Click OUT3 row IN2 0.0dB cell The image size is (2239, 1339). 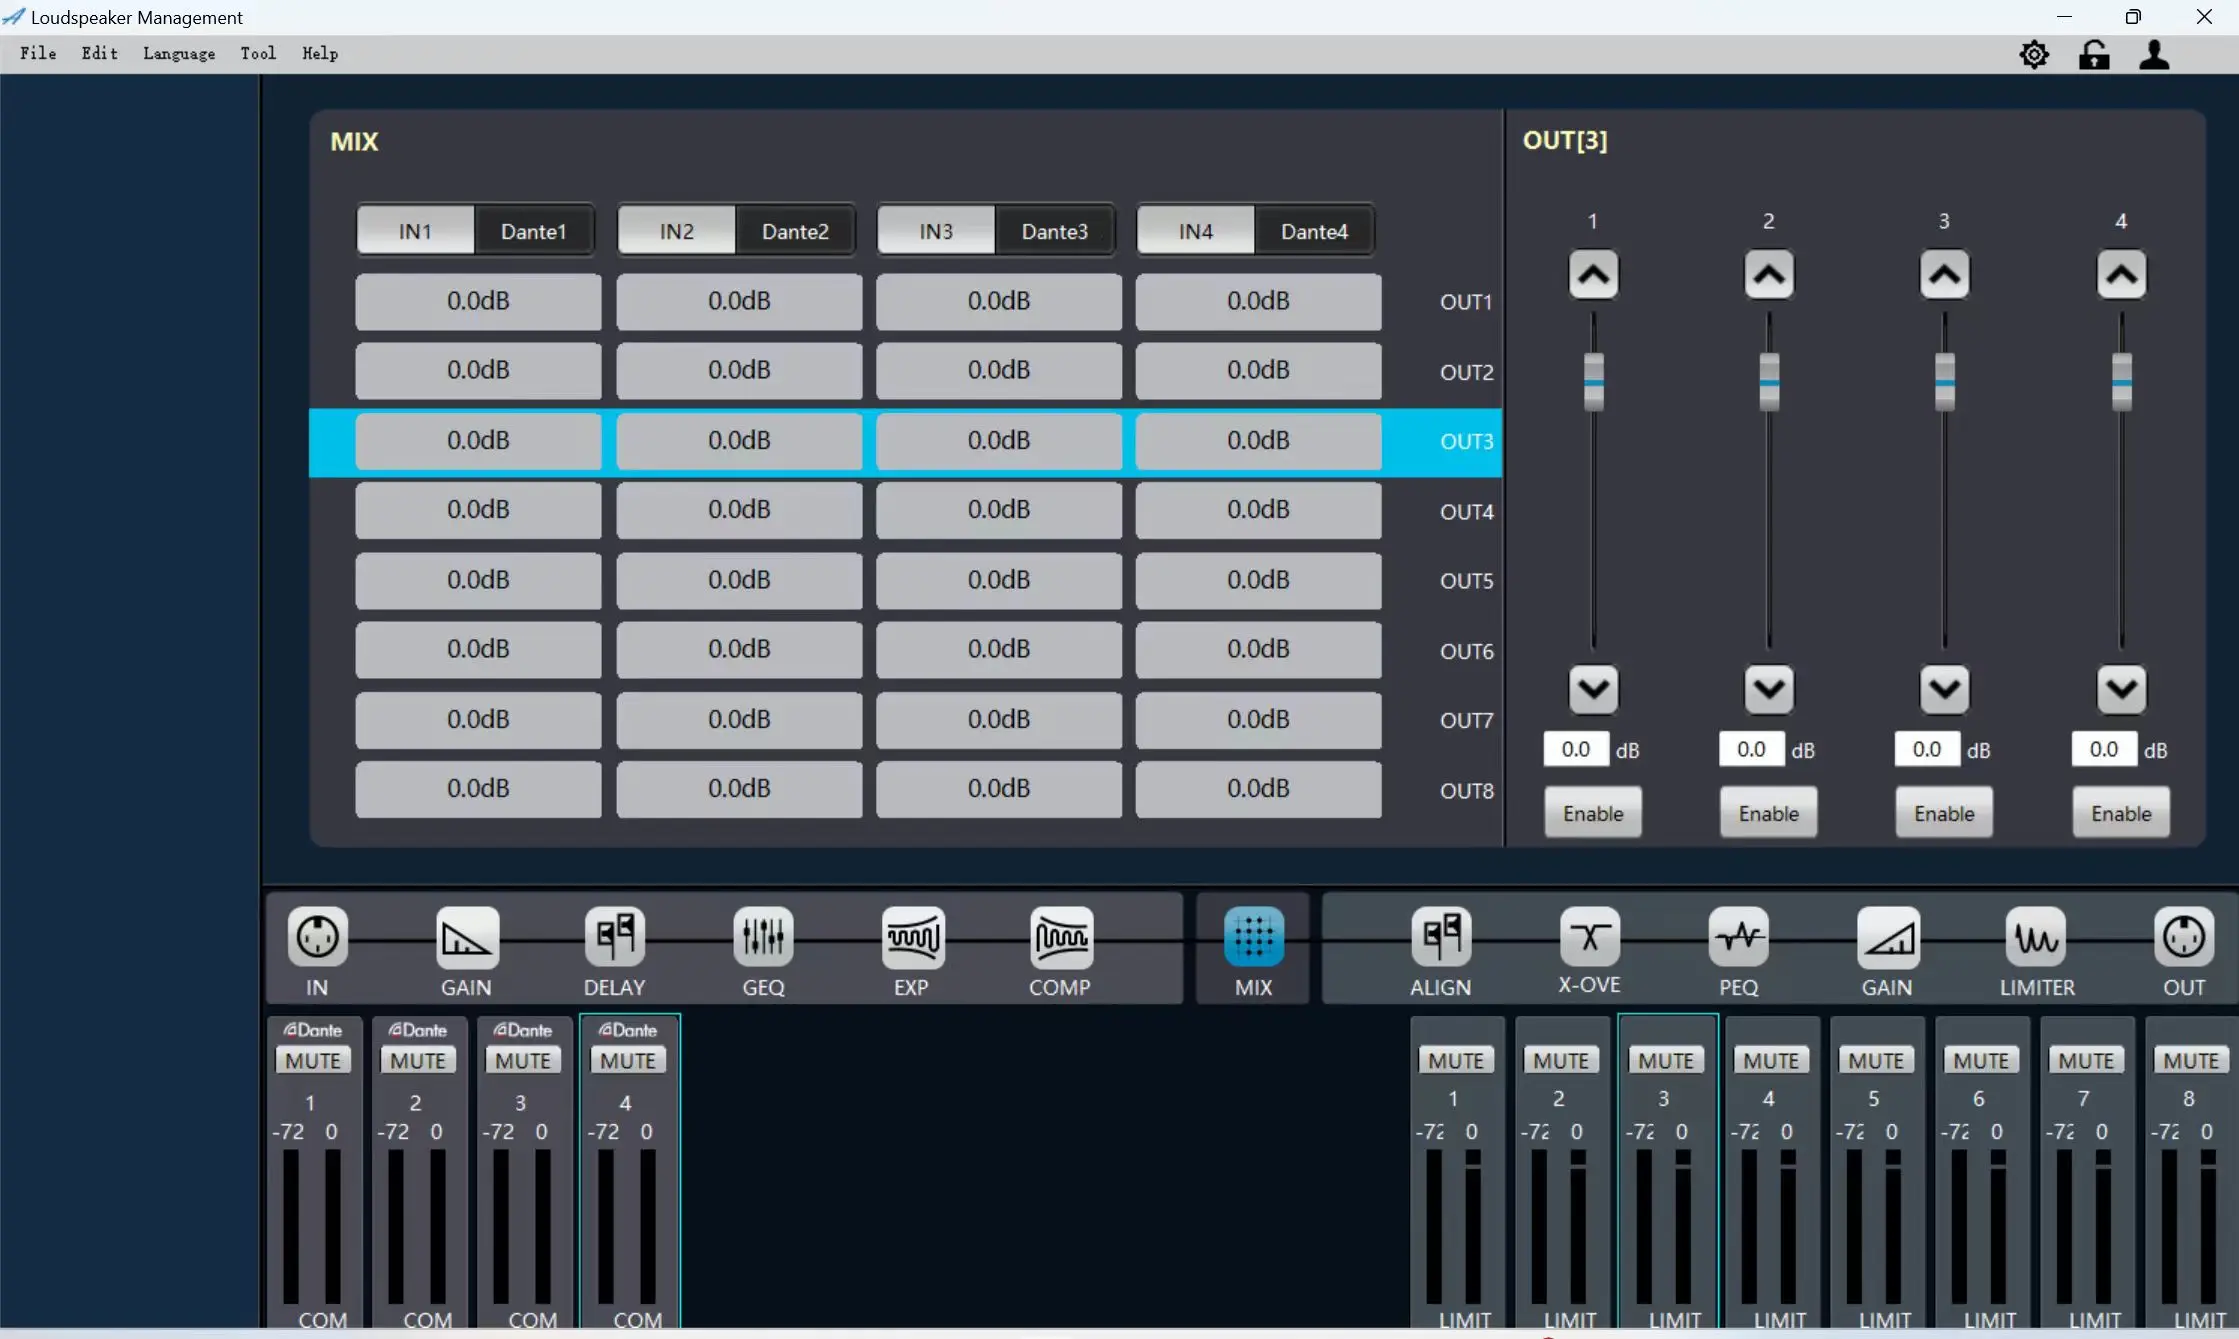tap(739, 441)
